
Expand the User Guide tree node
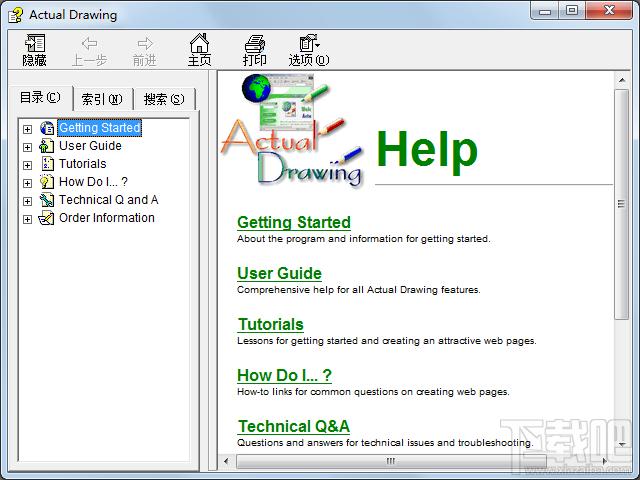tap(27, 147)
